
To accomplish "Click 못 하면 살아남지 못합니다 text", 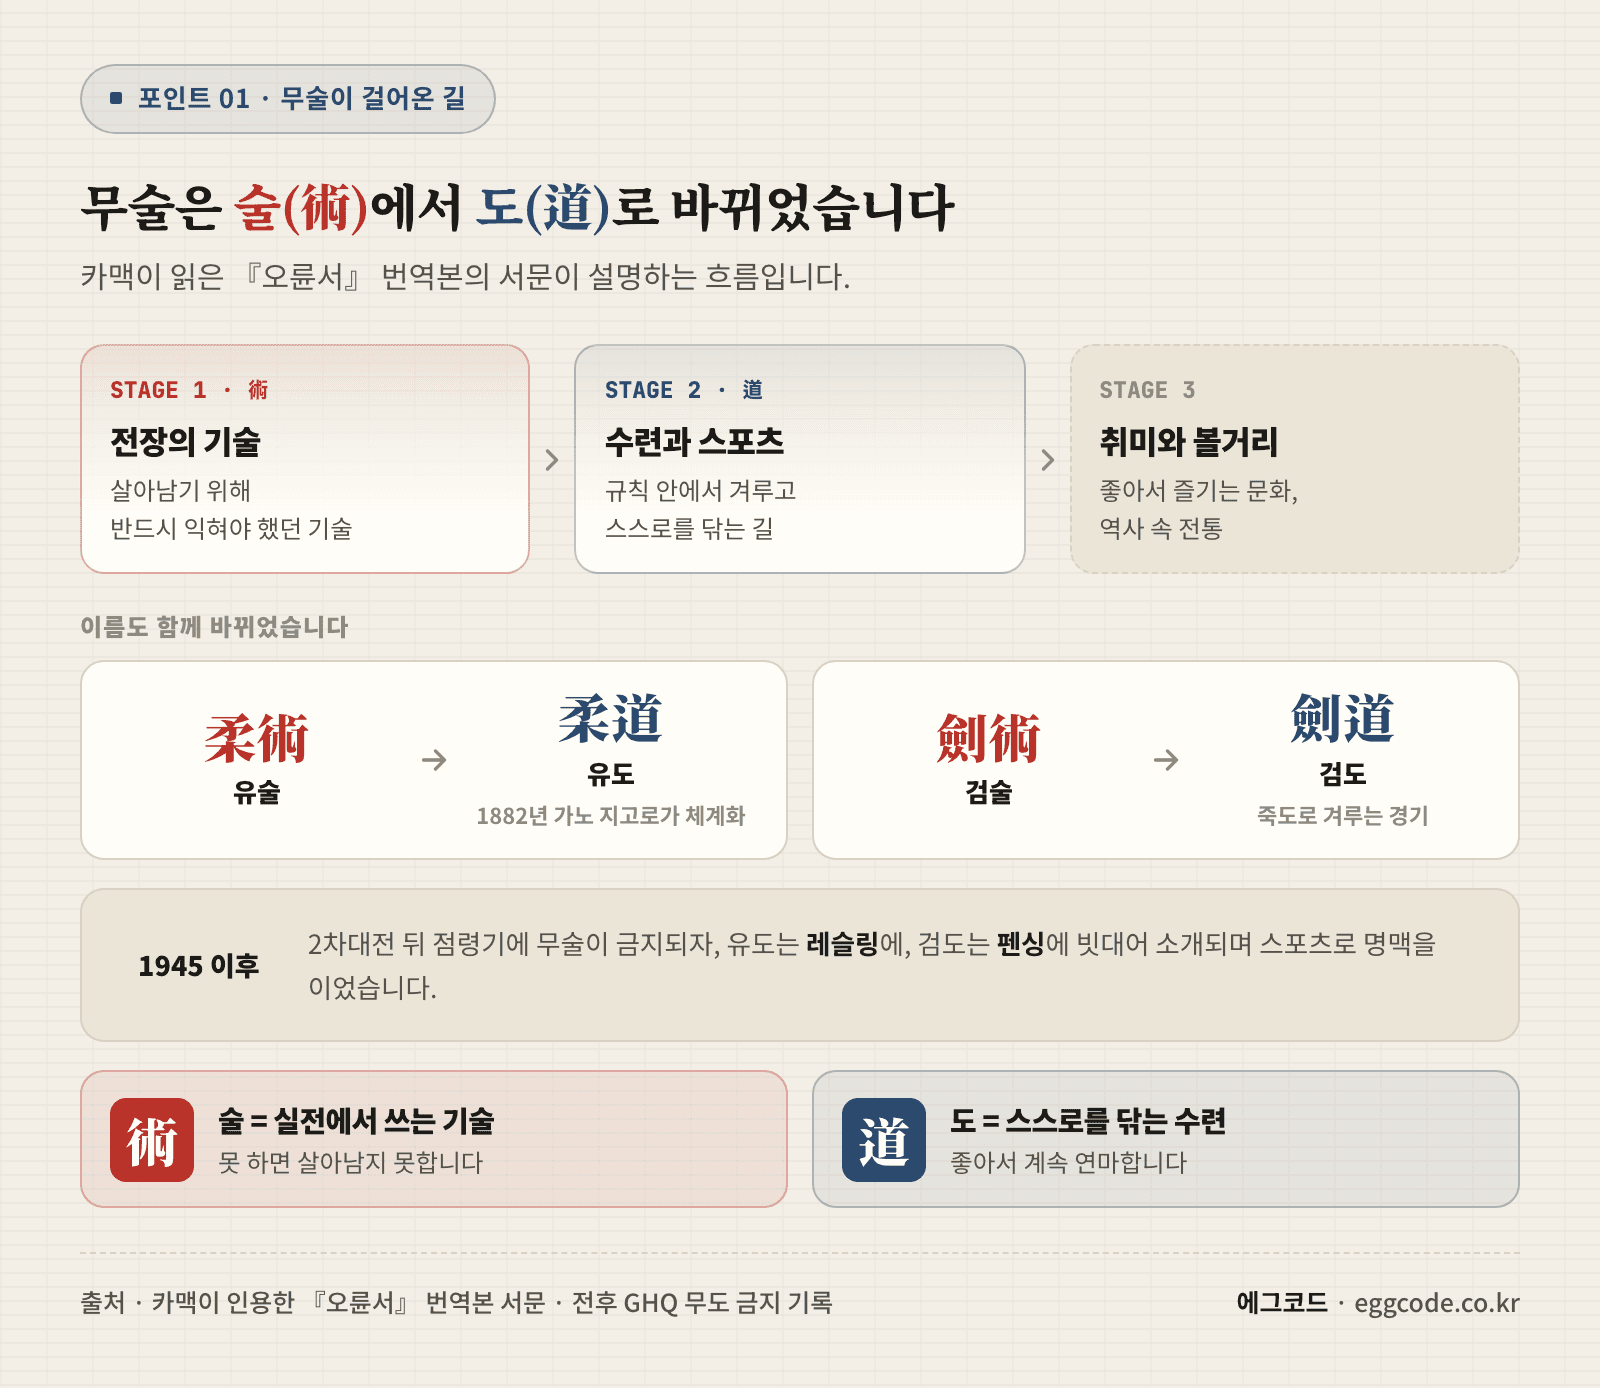I will pos(351,1163).
